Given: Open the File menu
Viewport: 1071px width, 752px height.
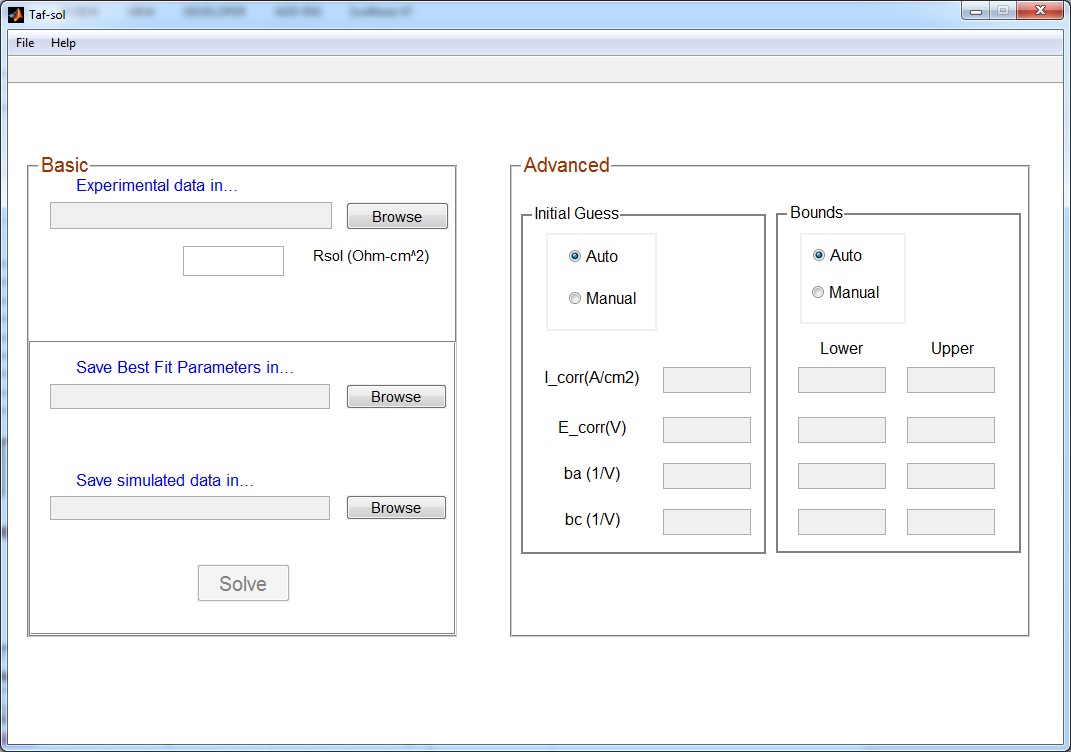Looking at the screenshot, I should (25, 43).
